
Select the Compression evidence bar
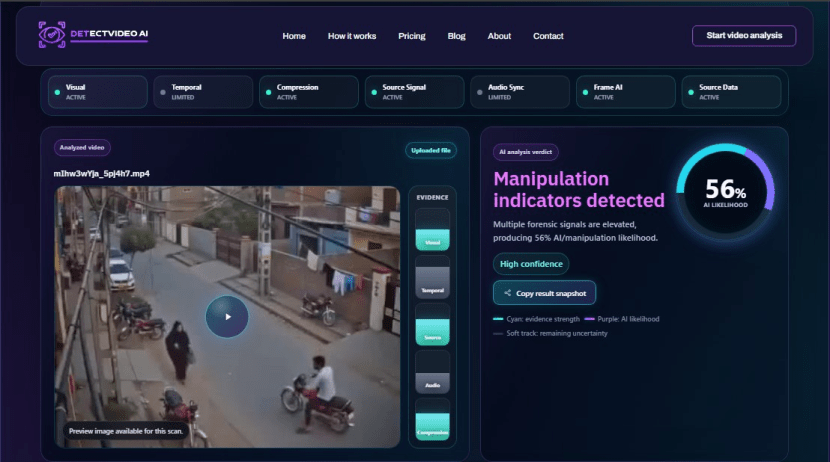[432, 420]
